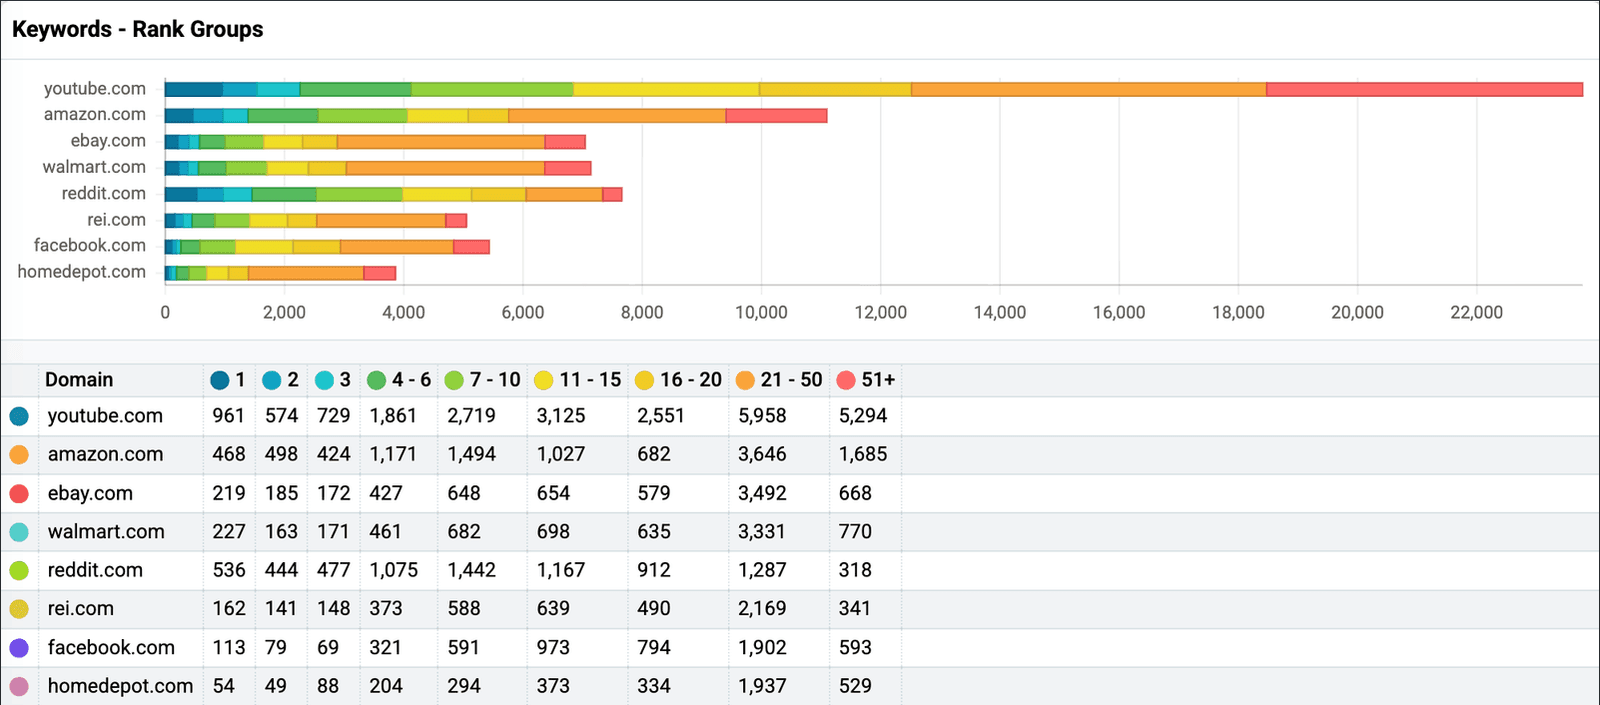This screenshot has height=705, width=1600.
Task: Click walmart.com red 51+ bar segment
Action: point(568,168)
